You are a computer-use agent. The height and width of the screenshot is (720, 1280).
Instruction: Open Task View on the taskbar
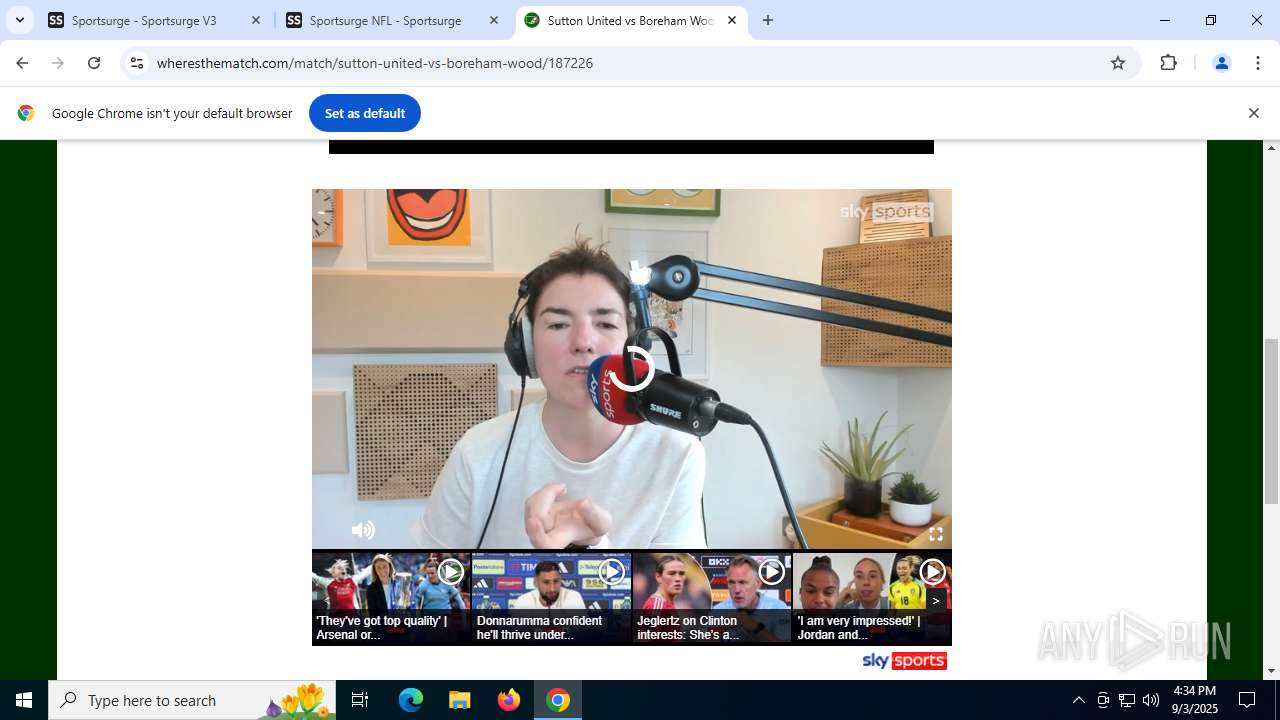[360, 700]
